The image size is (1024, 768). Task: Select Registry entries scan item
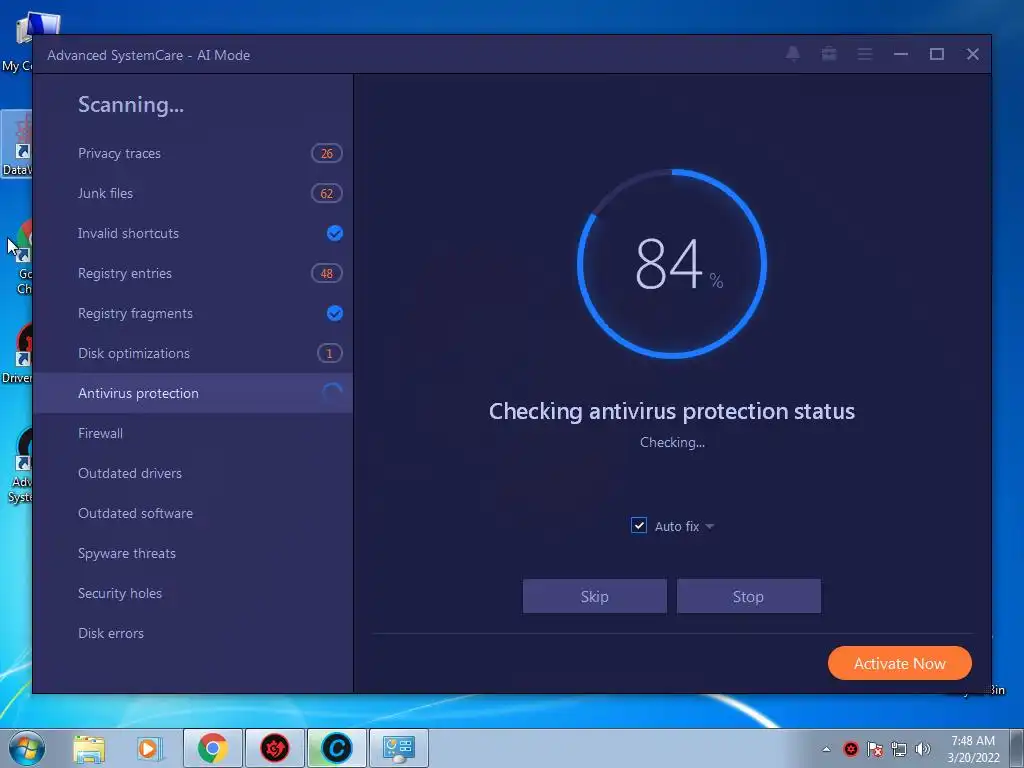click(x=193, y=274)
